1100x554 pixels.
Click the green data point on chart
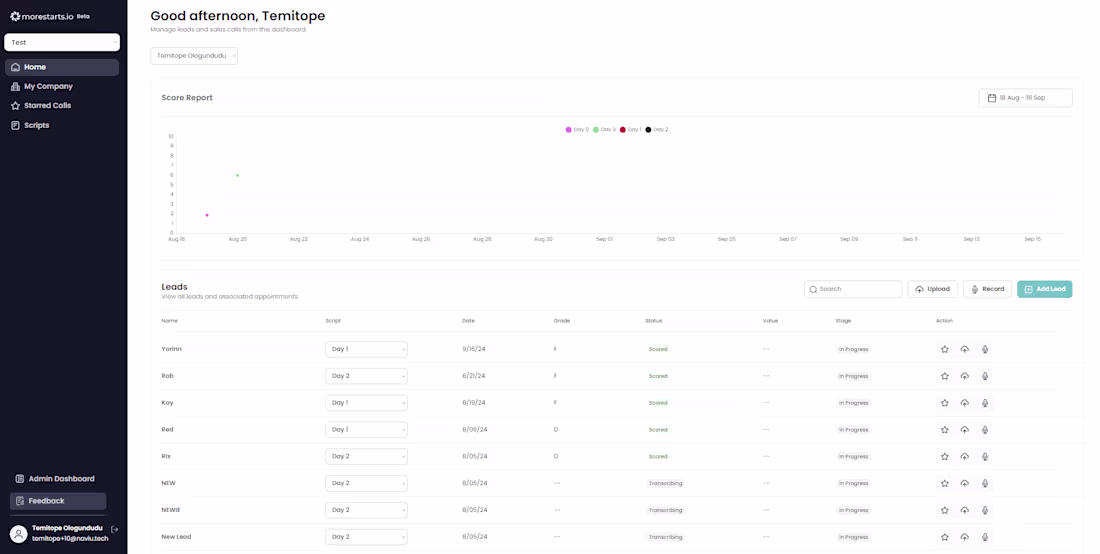pyautogui.click(x=238, y=175)
